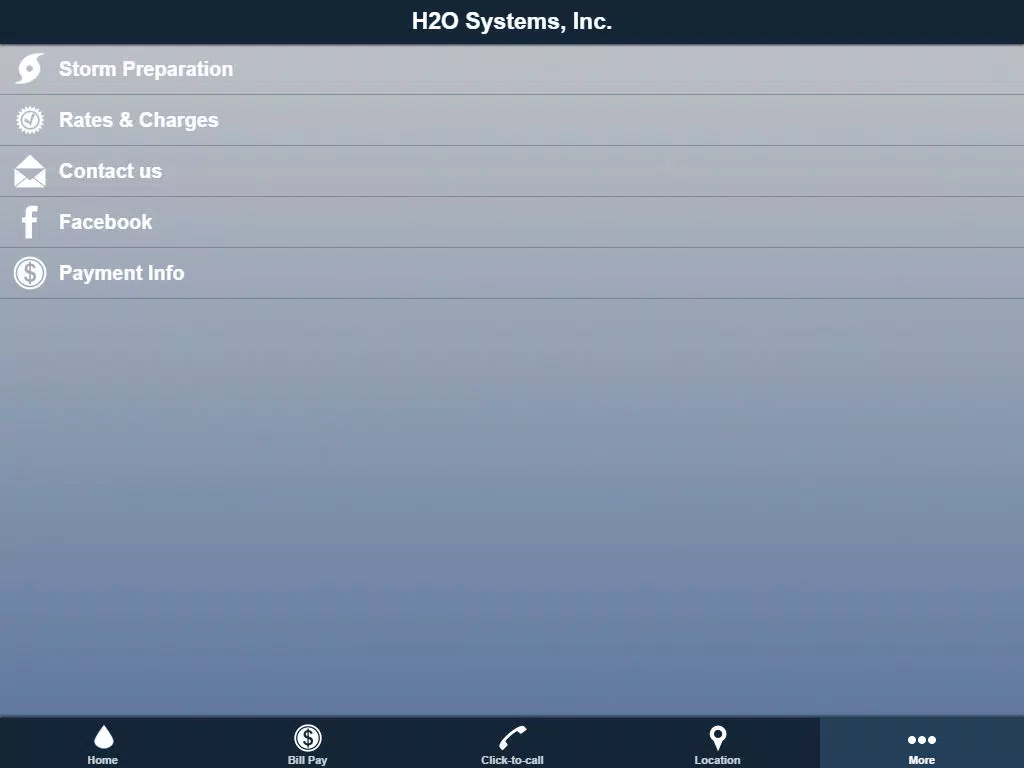This screenshot has height=768, width=1024.
Task: Open the Storm Preparation text entry
Action: 146,69
